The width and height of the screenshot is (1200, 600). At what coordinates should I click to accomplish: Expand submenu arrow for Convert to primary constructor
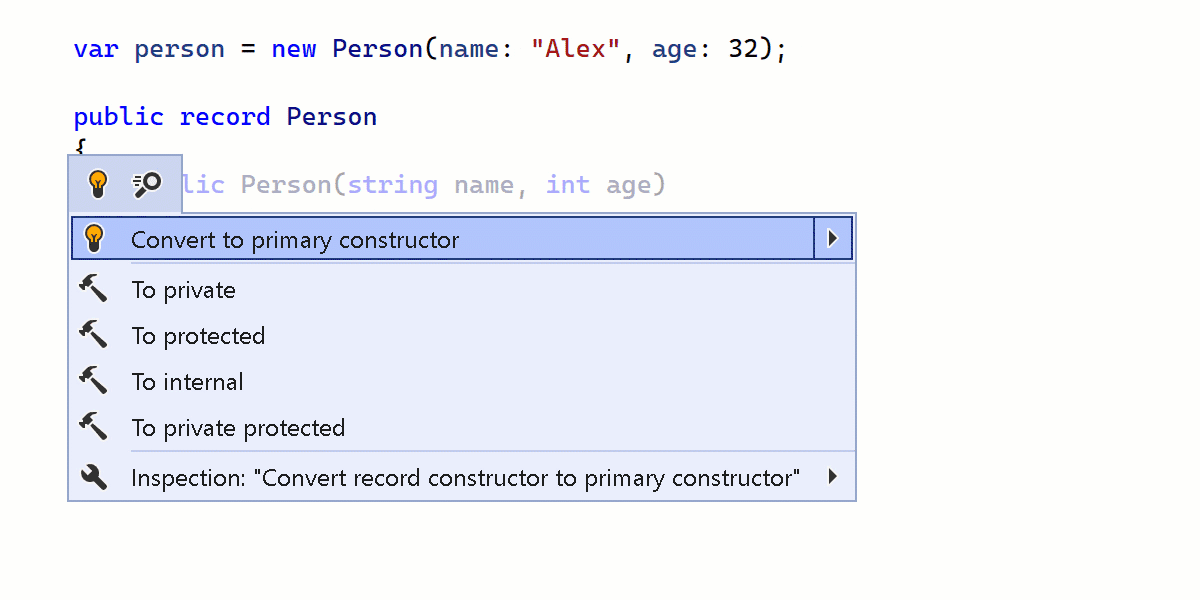click(833, 239)
